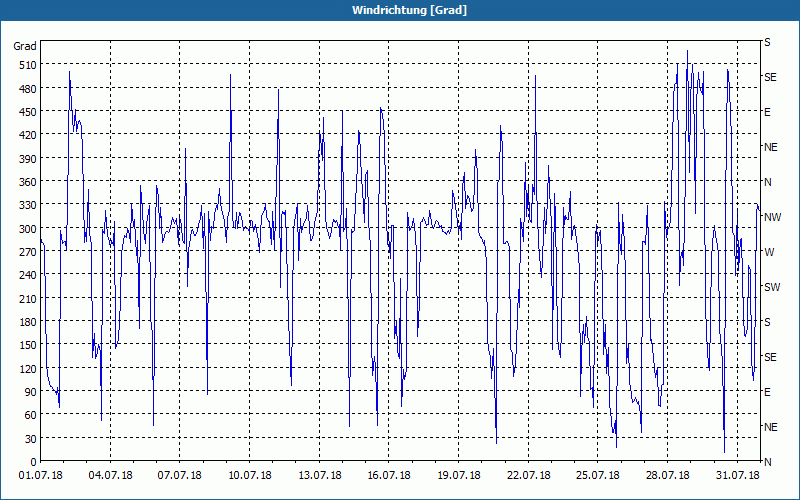
Task: Click the date label 16.07.18
Action: (x=389, y=476)
